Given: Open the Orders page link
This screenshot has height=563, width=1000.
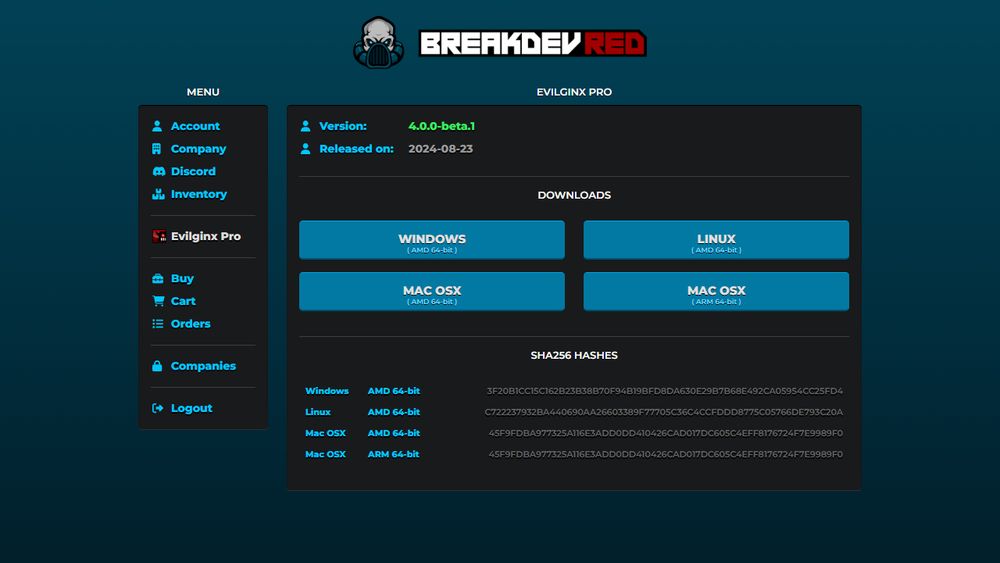Looking at the screenshot, I should pyautogui.click(x=191, y=324).
